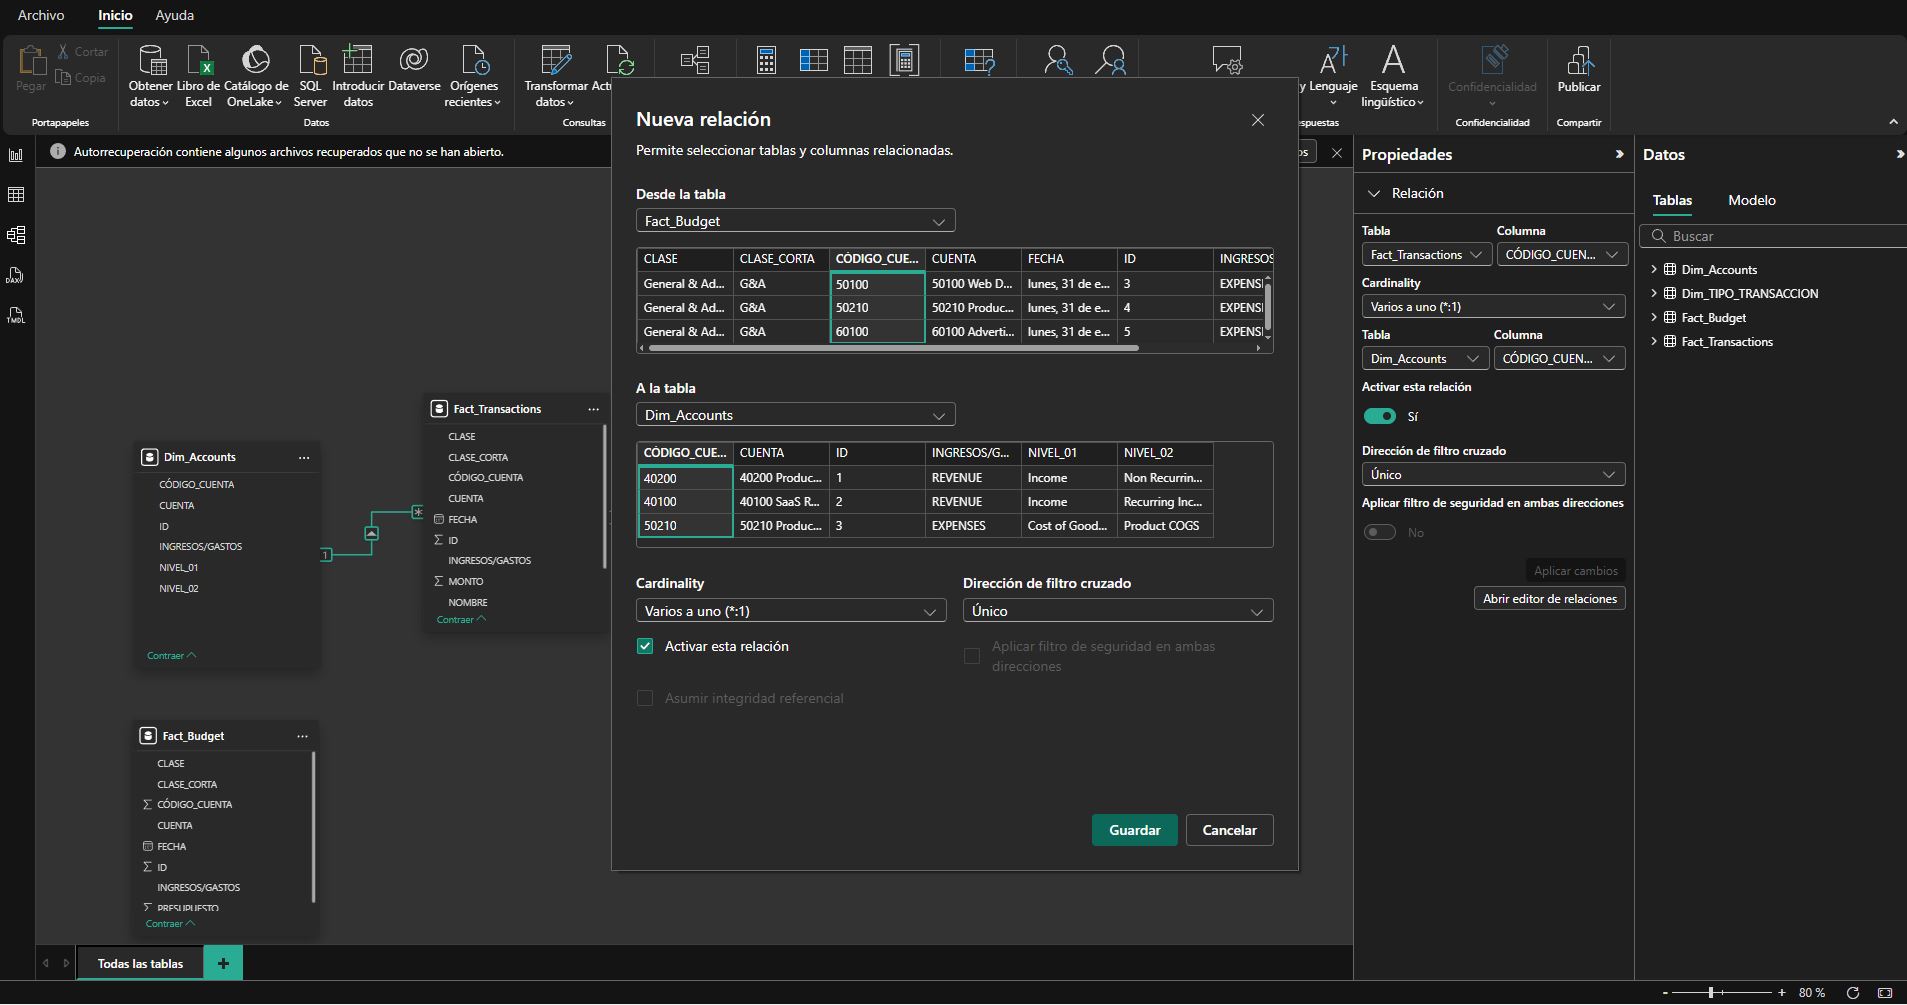Screen dimensions: 1907x1005
Task: Open the Desde la tabla dropdown
Action: 795,221
